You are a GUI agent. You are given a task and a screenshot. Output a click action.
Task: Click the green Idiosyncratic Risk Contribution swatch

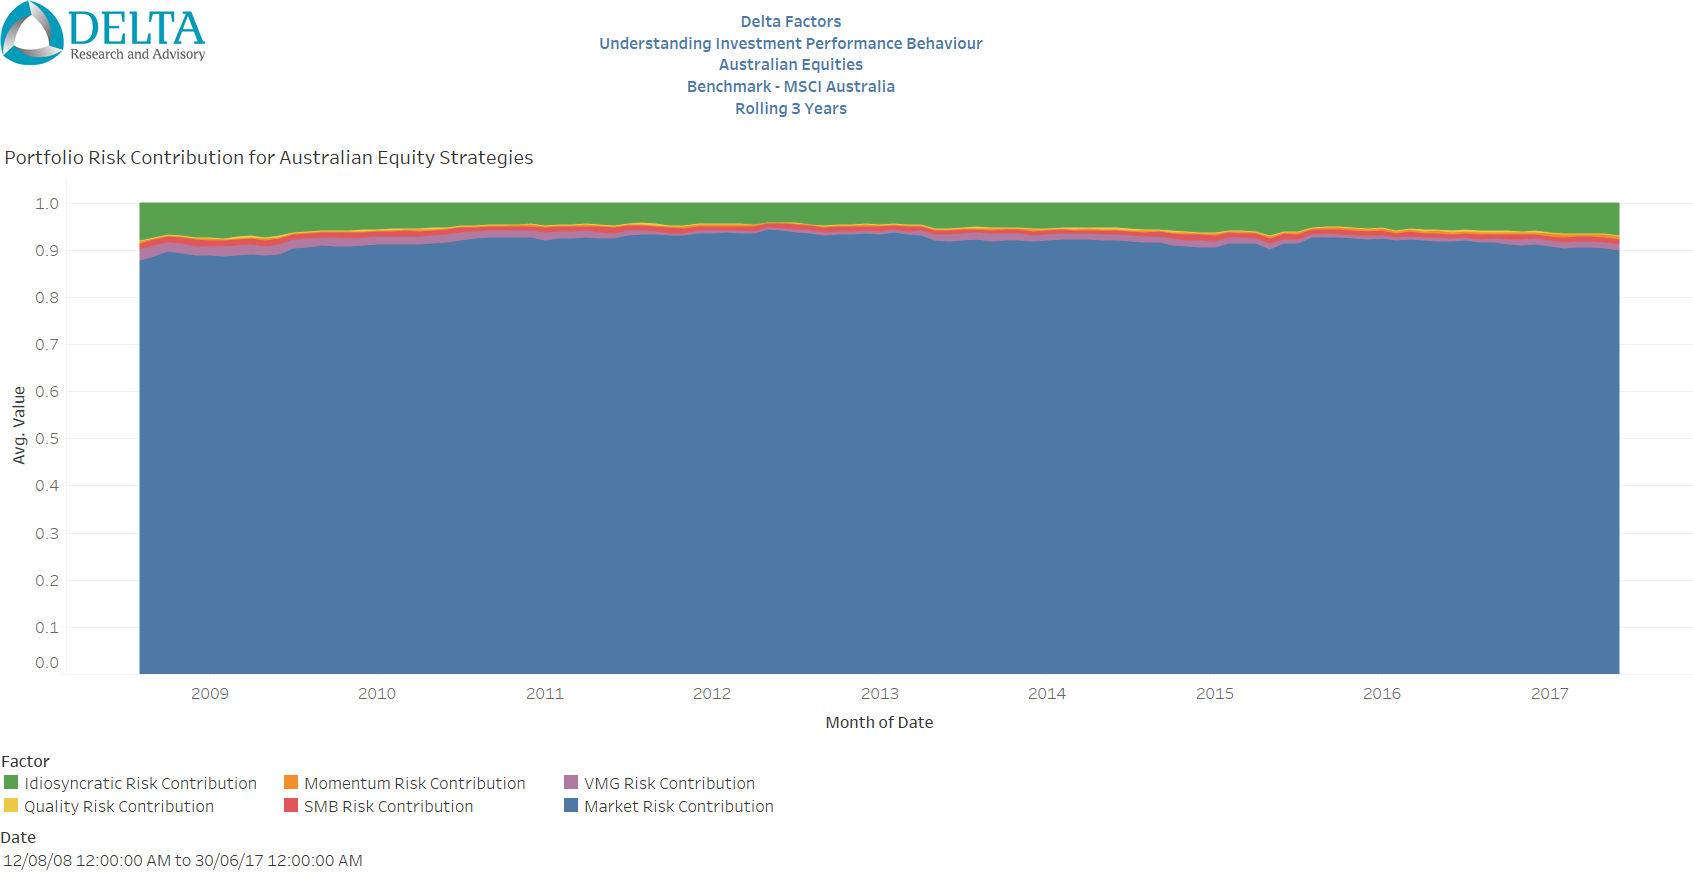11,782
